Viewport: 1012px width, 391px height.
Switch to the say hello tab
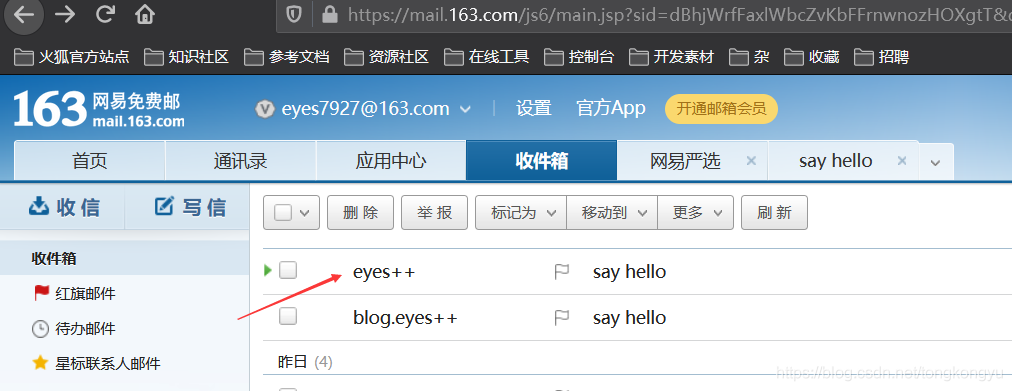tap(836, 161)
